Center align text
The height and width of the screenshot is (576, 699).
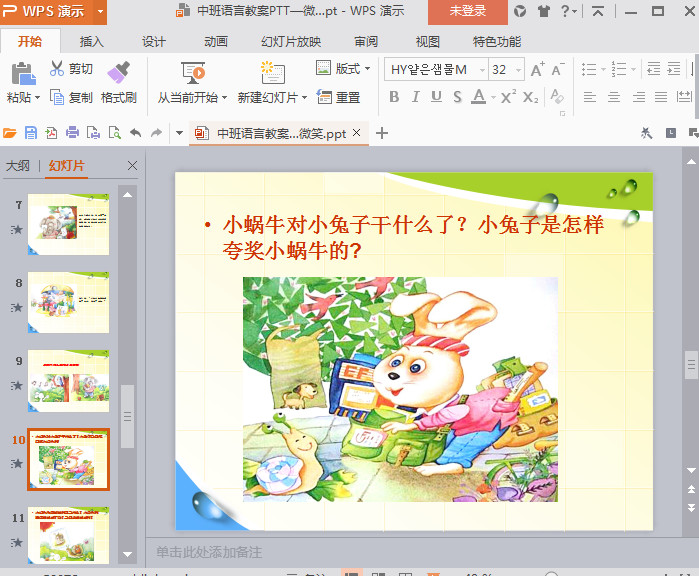(x=614, y=97)
